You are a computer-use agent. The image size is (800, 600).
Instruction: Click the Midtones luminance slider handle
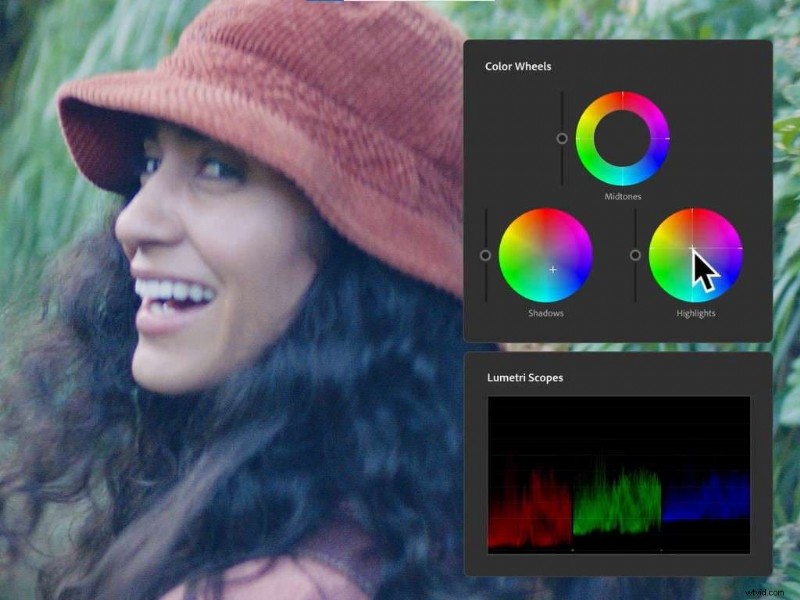point(563,139)
